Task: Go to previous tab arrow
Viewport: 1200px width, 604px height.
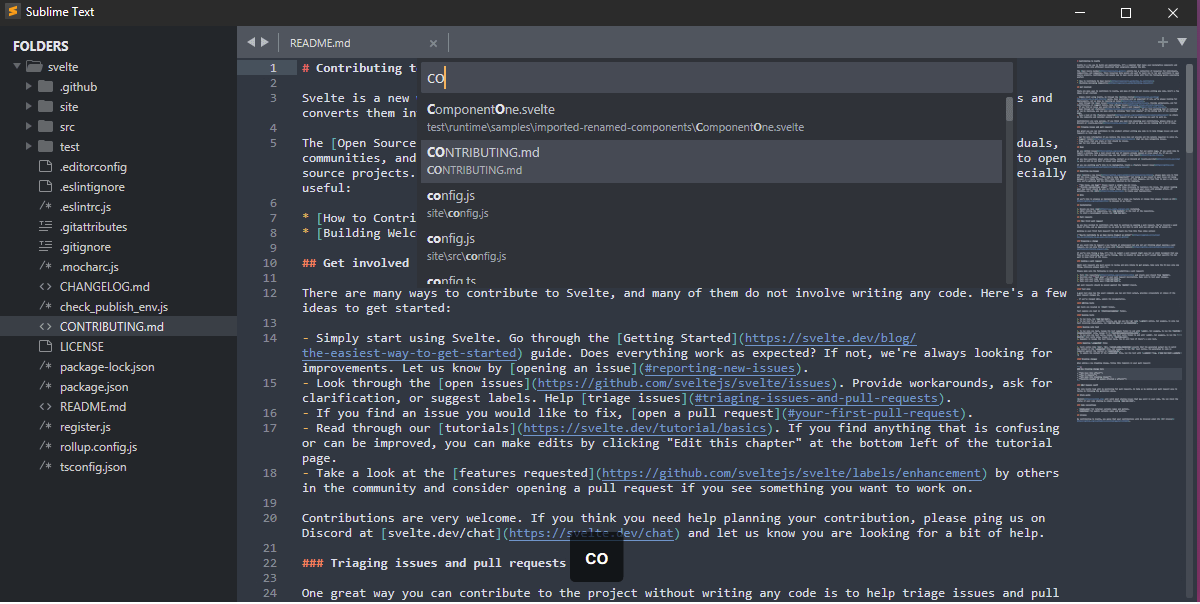Action: [x=251, y=42]
